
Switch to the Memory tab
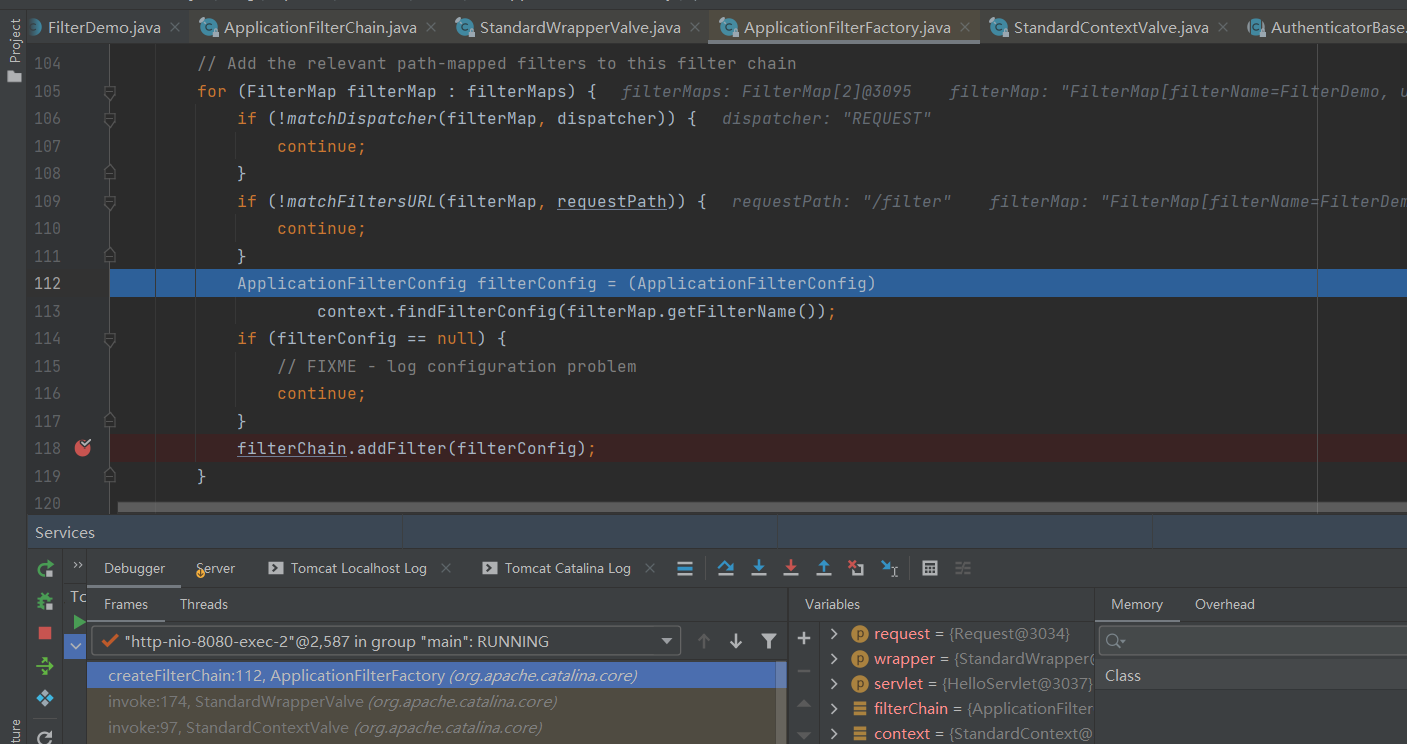tap(1137, 604)
